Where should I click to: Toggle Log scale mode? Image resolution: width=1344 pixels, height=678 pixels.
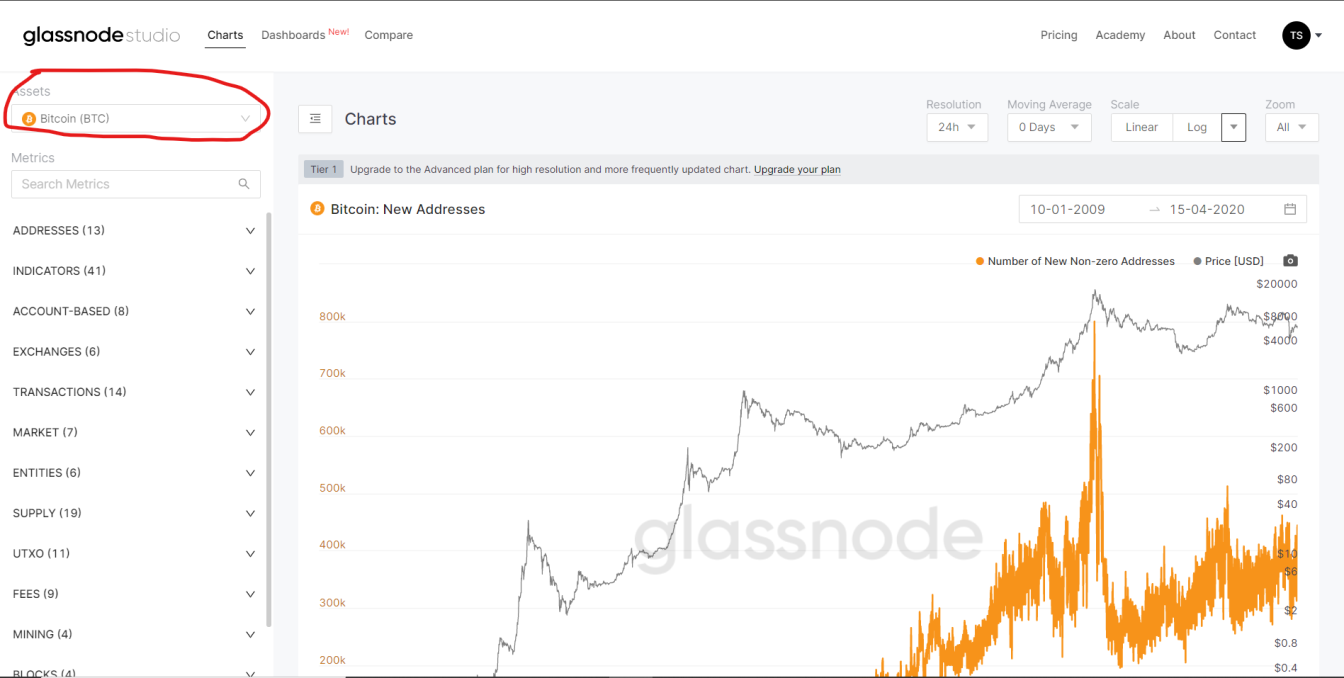1197,127
